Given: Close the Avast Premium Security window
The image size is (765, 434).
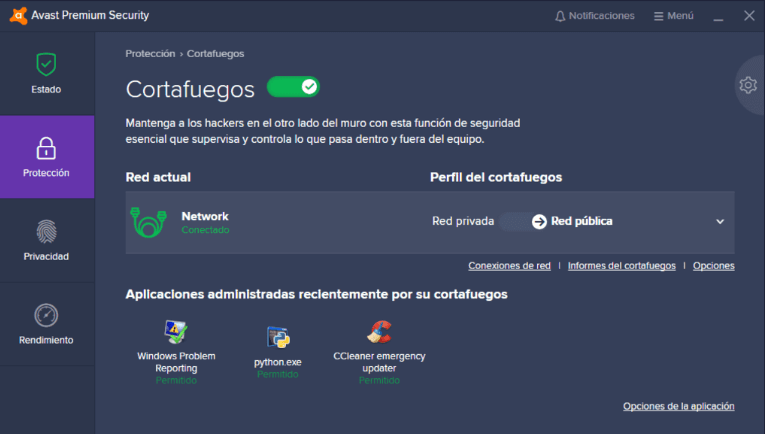Looking at the screenshot, I should [749, 16].
